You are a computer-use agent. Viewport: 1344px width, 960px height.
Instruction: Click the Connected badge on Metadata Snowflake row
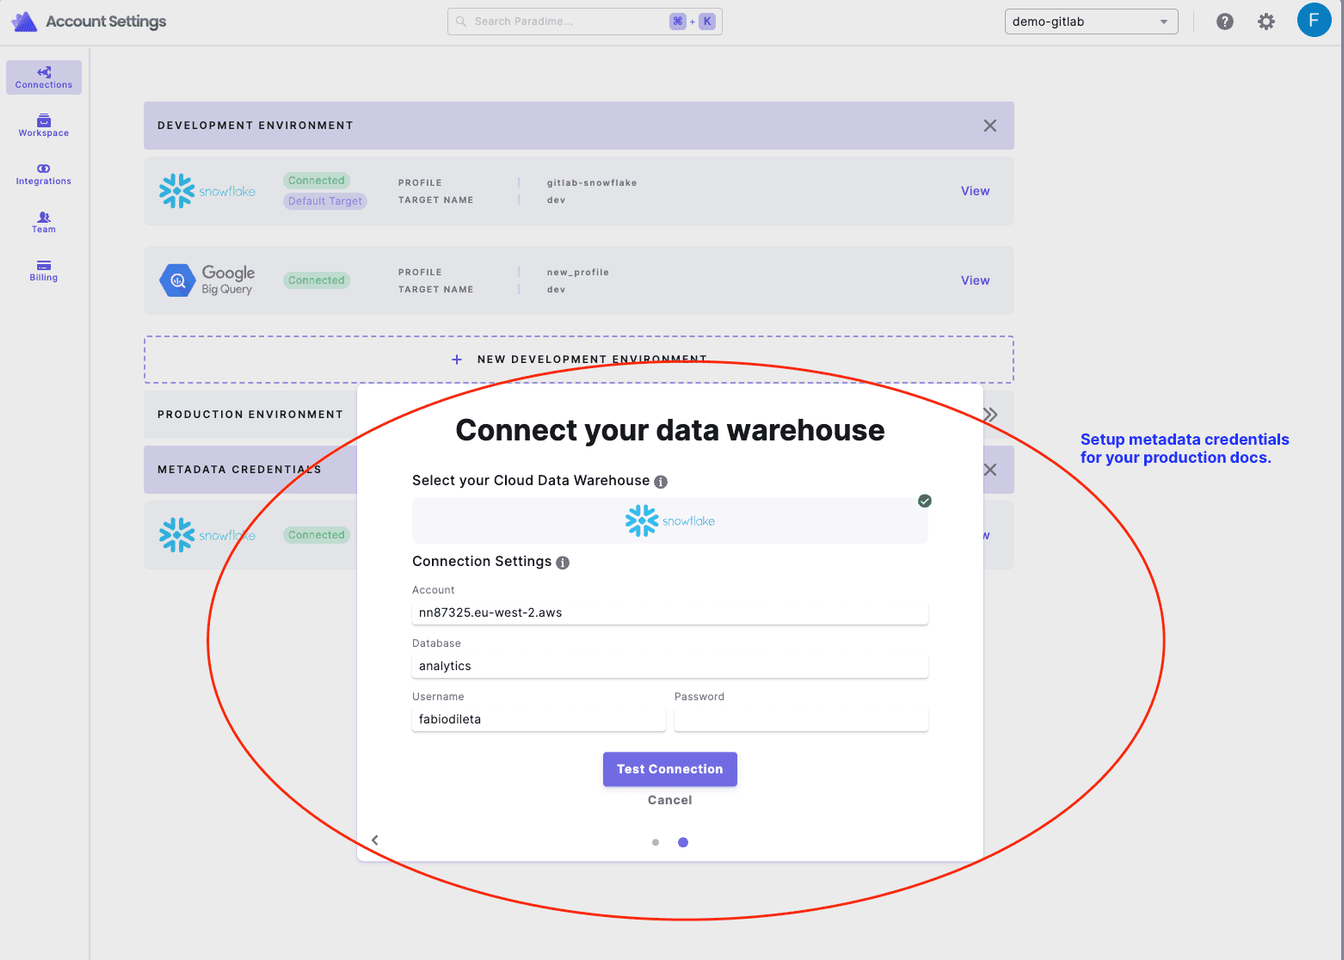316,535
